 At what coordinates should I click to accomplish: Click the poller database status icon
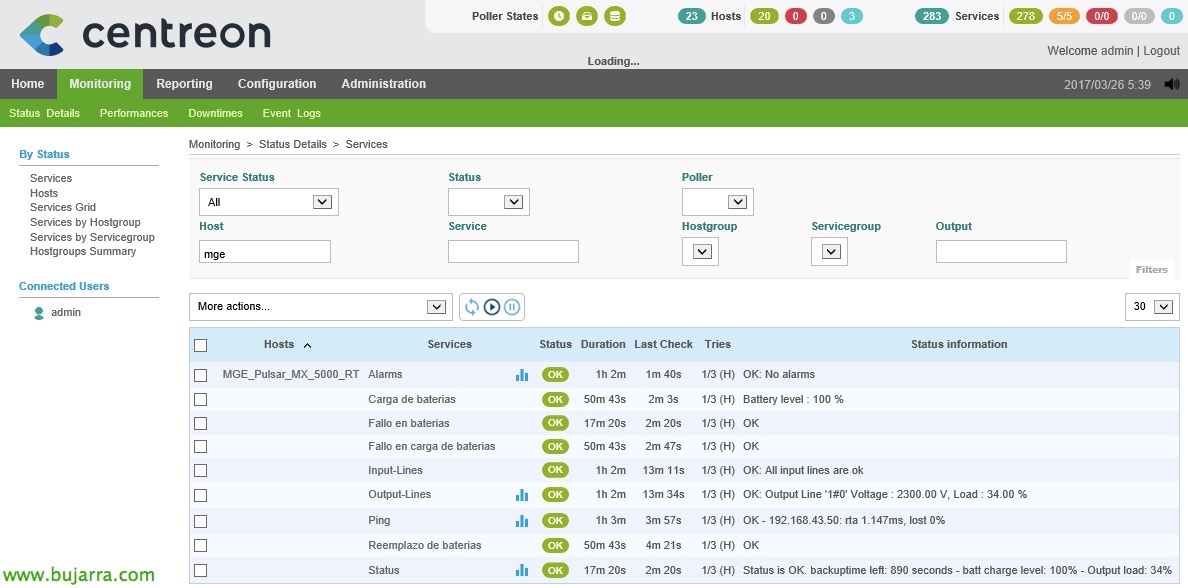tap(615, 16)
